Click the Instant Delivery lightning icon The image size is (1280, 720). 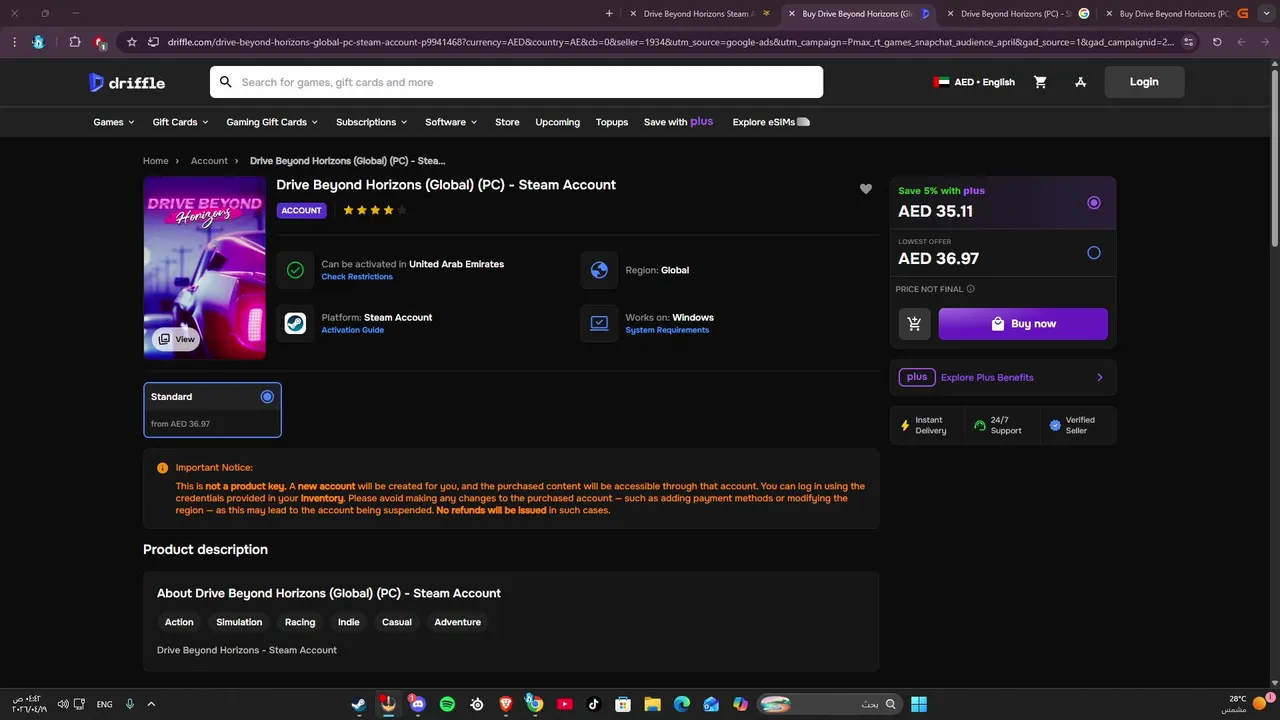905,425
